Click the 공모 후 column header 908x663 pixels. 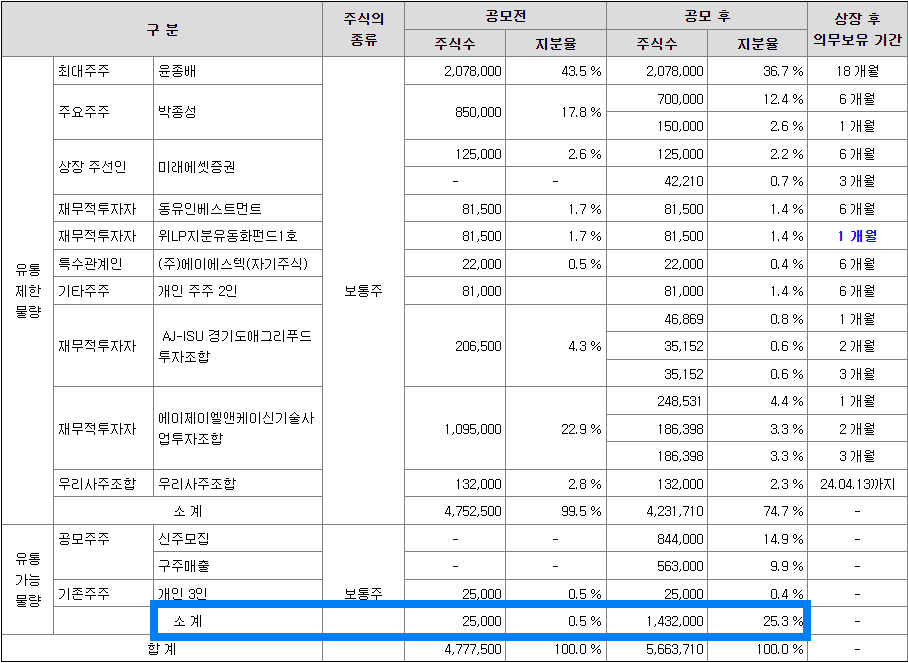coord(707,16)
